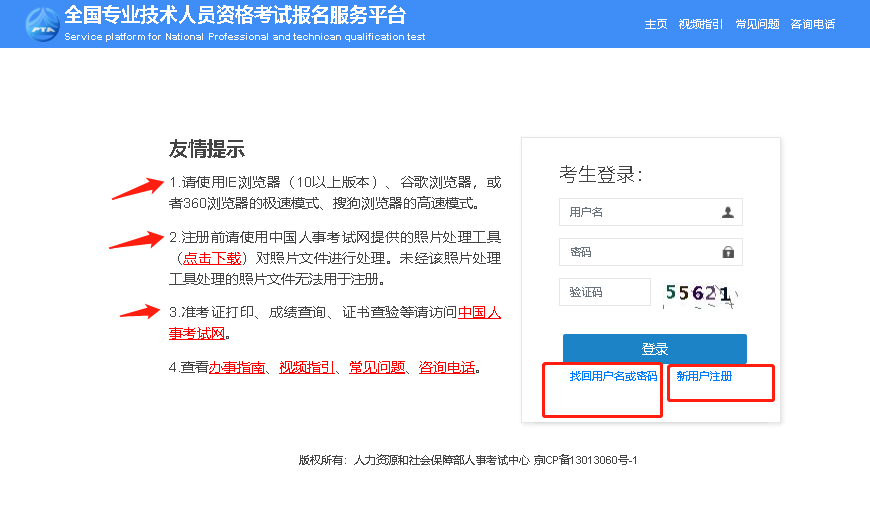
Task: Focus the 用户名 input field
Action: point(640,212)
